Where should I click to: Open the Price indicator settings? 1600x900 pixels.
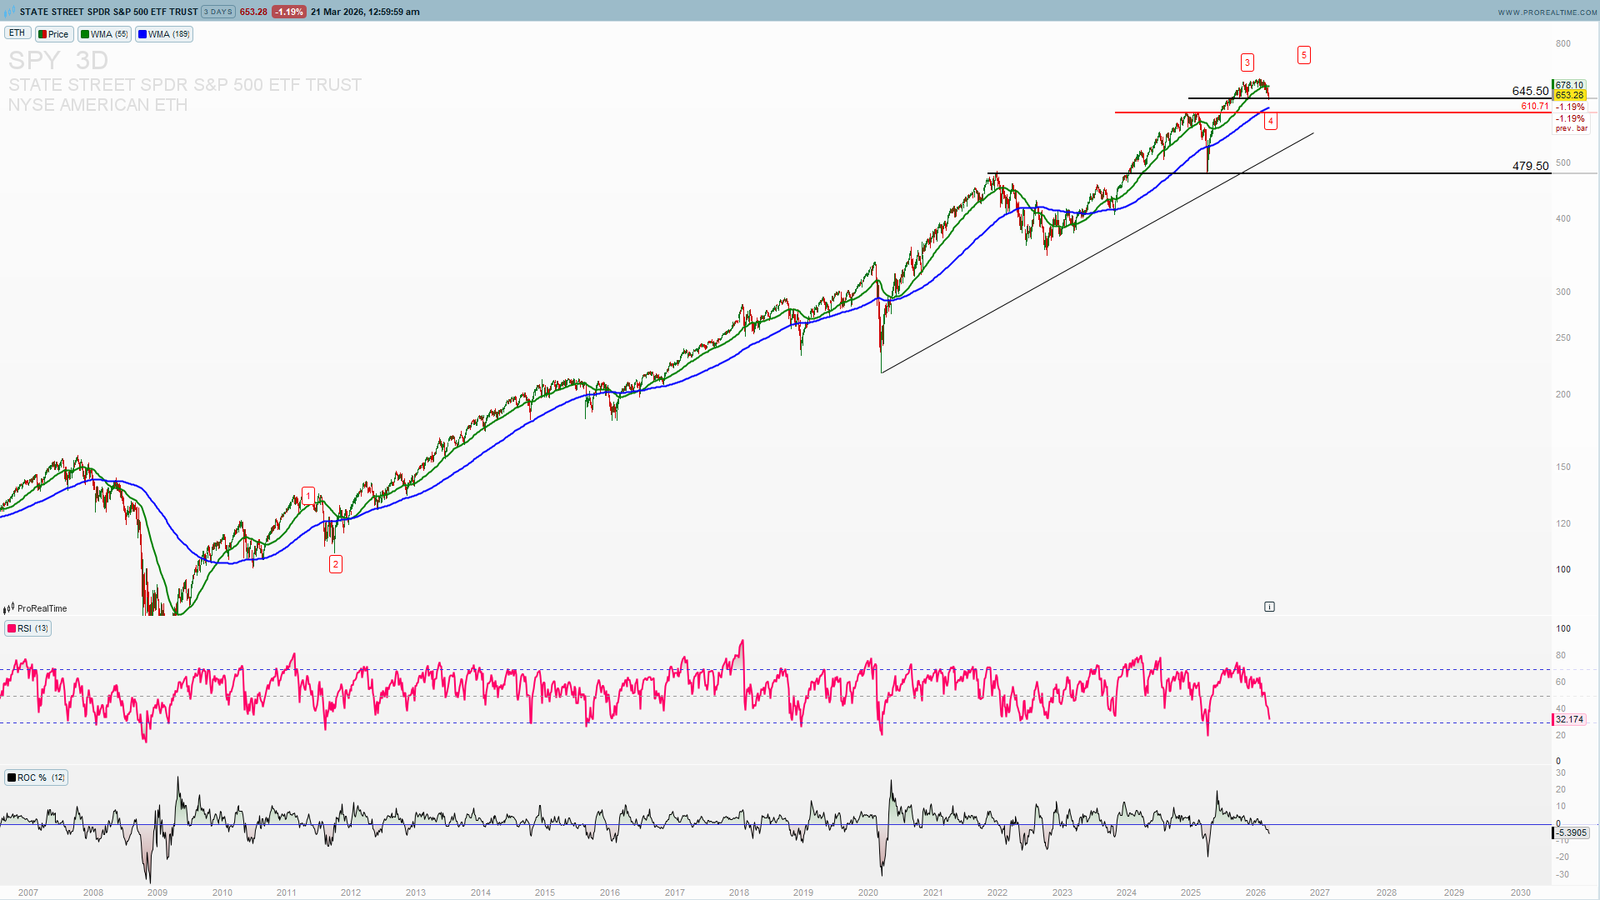click(54, 34)
